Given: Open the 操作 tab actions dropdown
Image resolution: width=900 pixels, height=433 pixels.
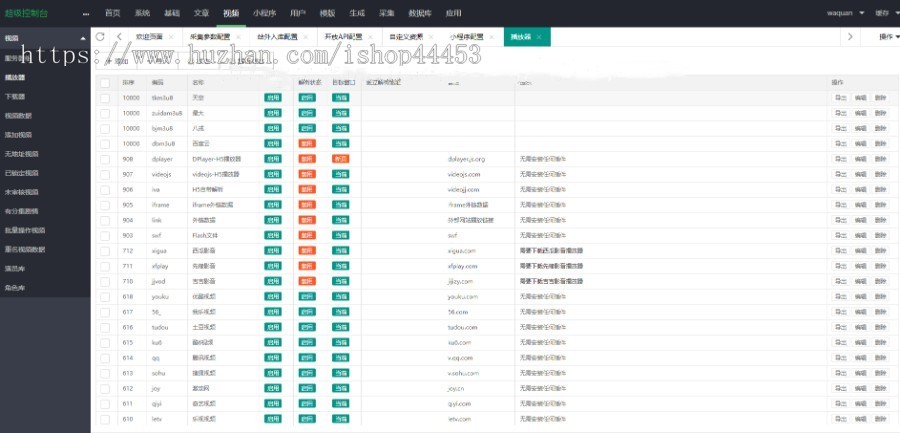Looking at the screenshot, I should tap(889, 37).
